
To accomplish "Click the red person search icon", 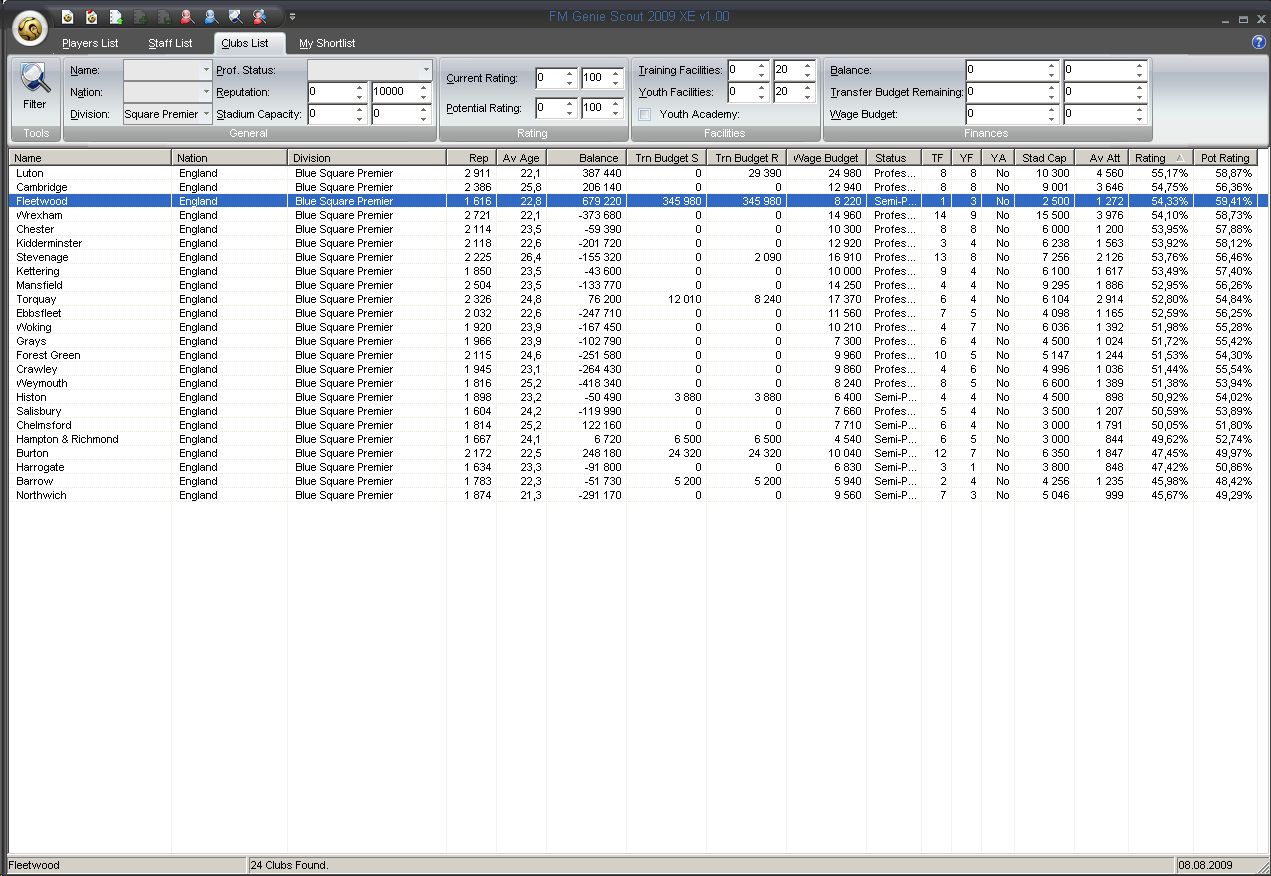I will [x=187, y=16].
